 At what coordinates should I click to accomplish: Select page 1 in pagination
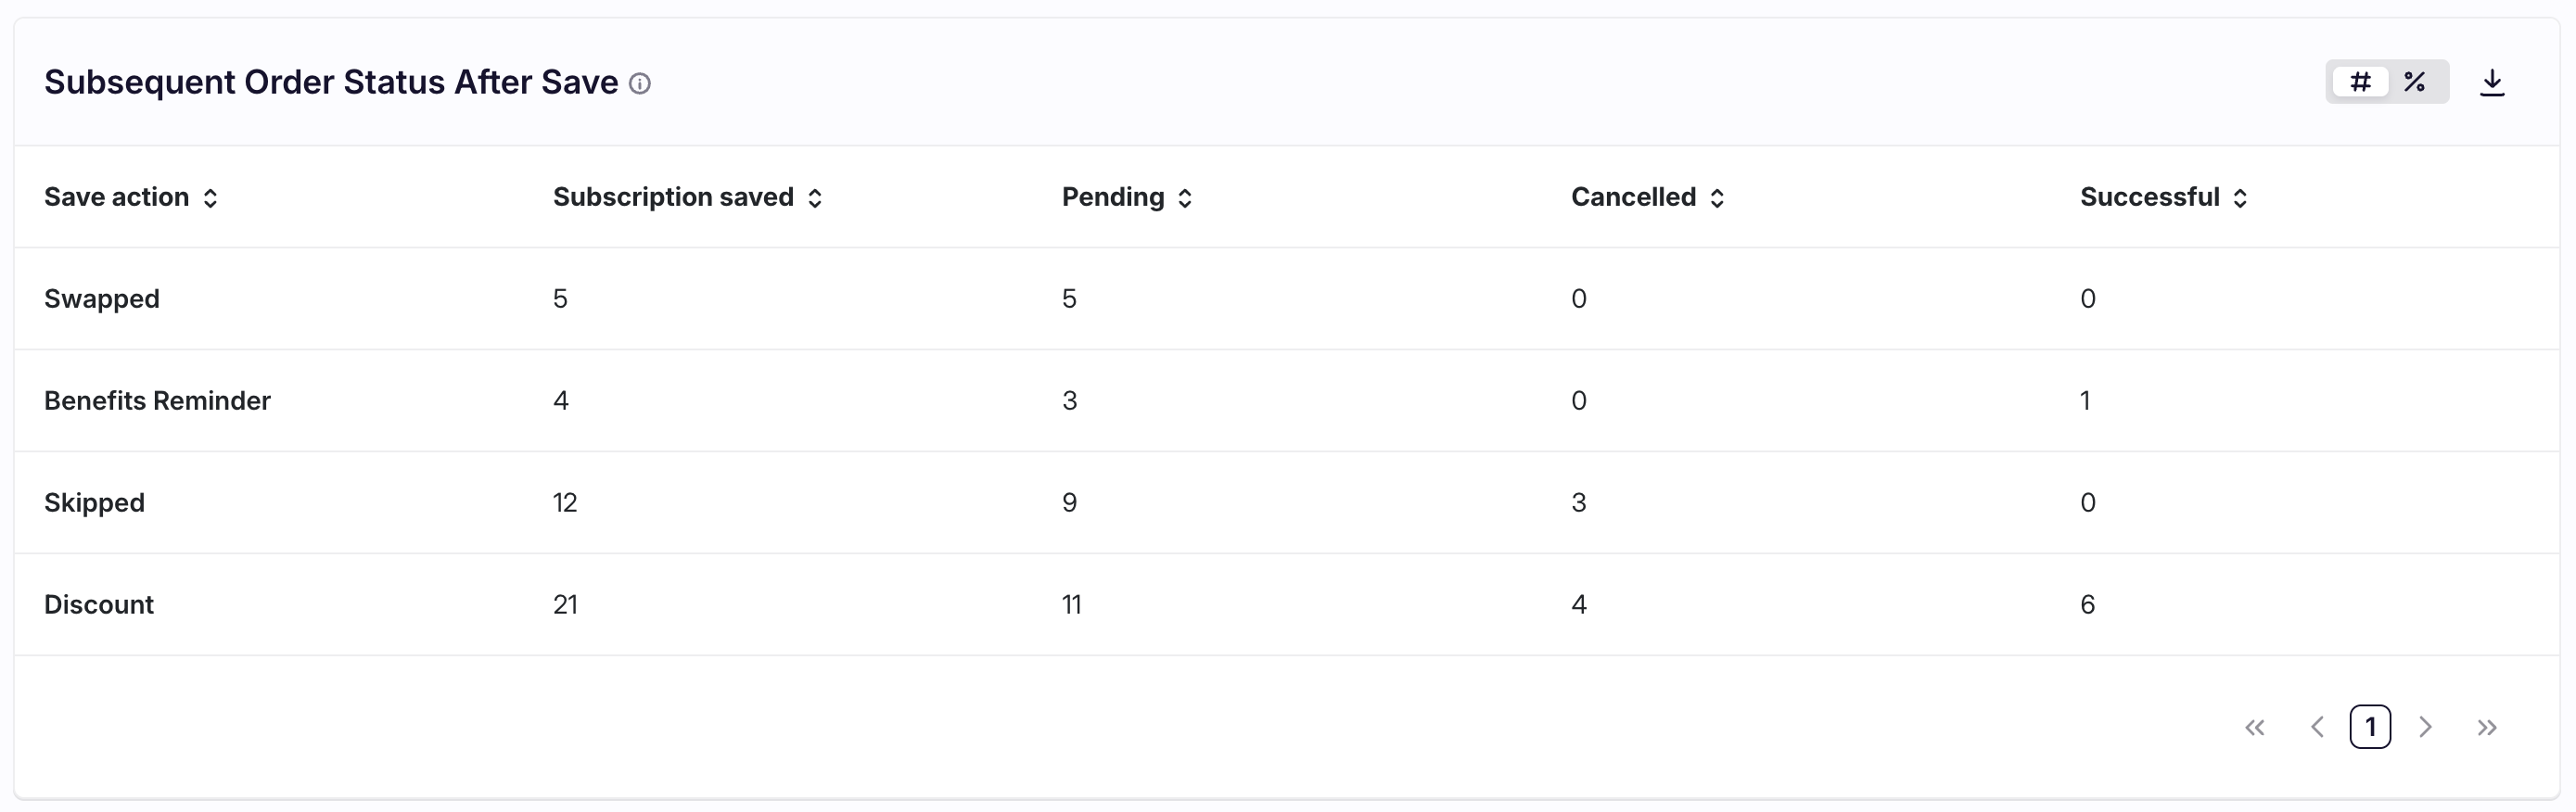2370,727
